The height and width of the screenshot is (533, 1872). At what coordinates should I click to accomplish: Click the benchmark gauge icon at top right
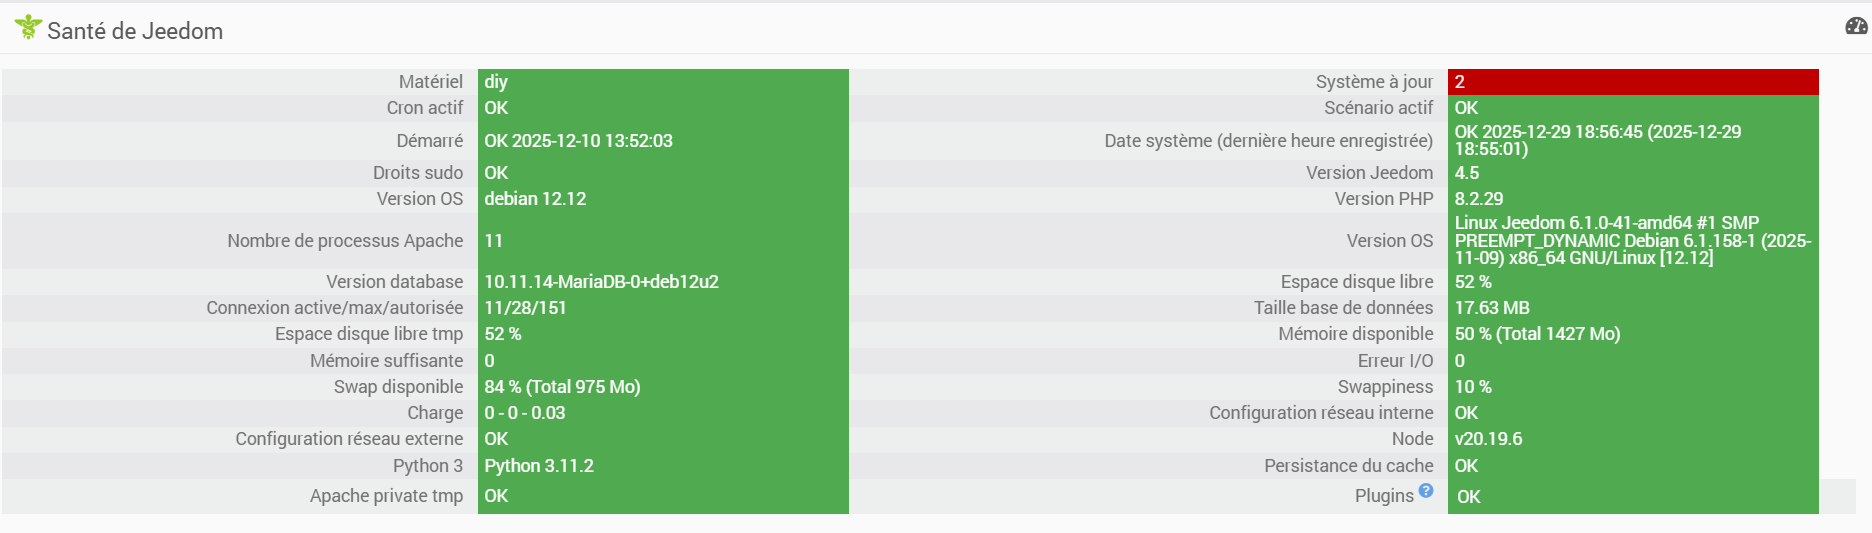coord(1856,26)
